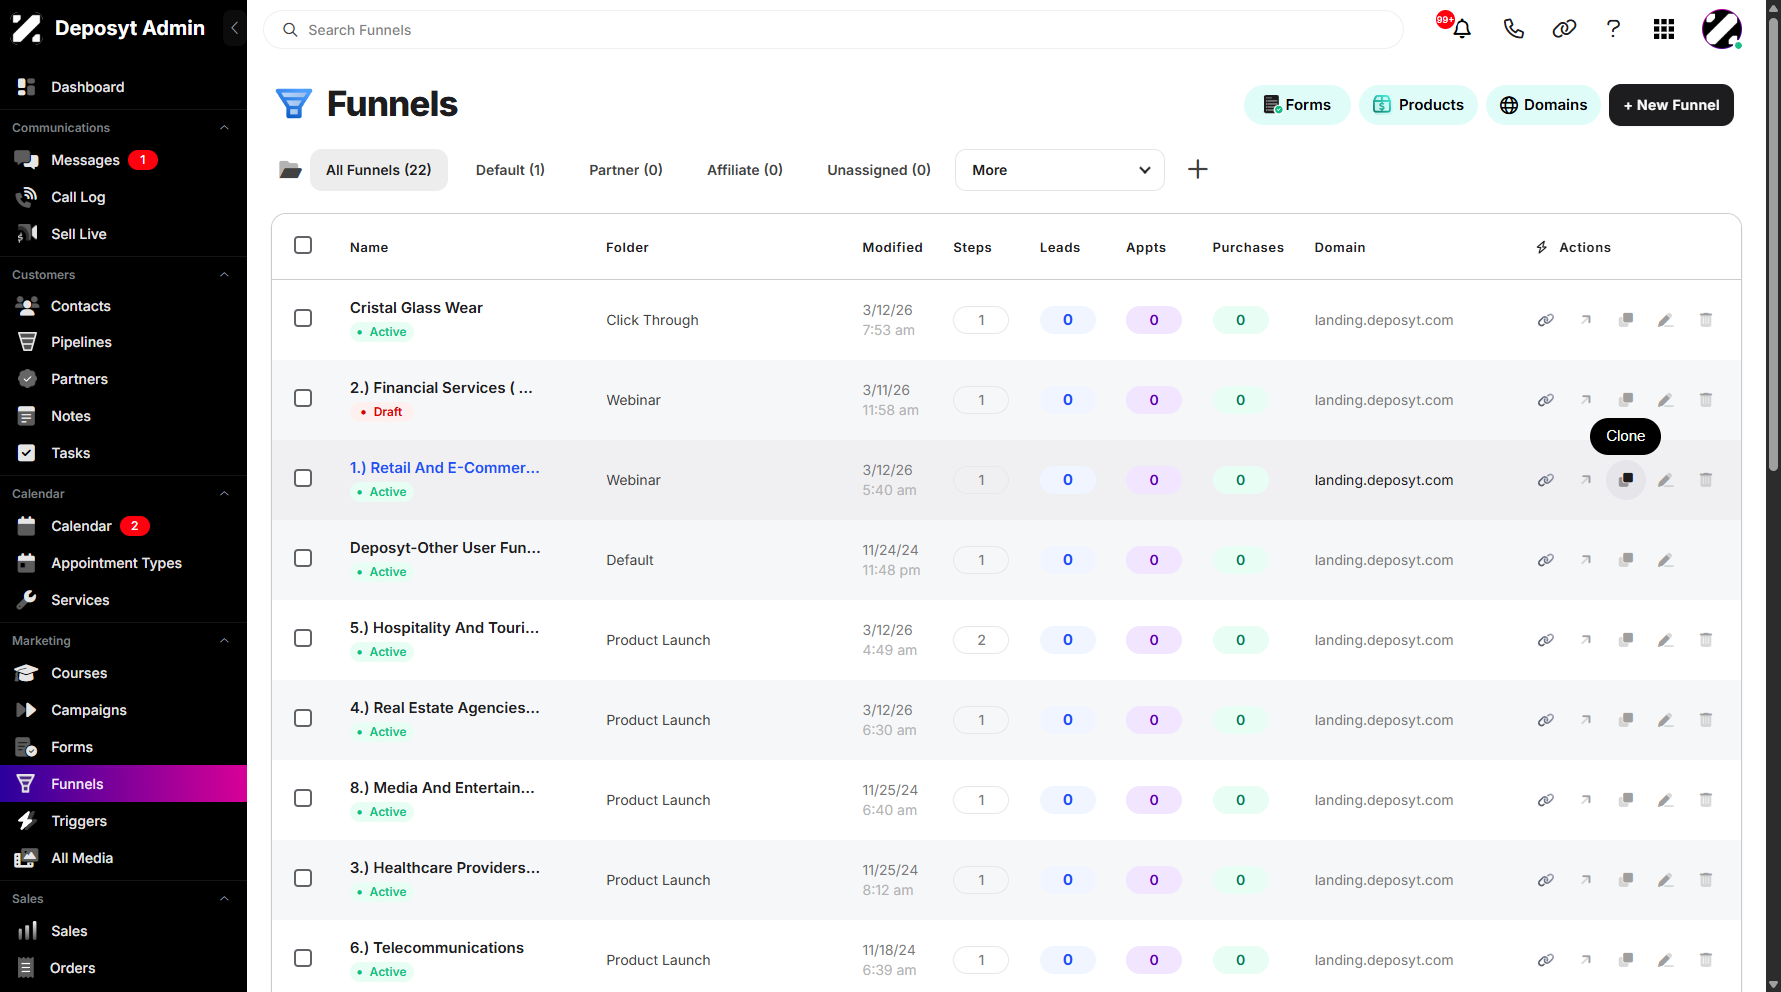Image resolution: width=1781 pixels, height=992 pixels.
Task: Add a new folder with plus icon
Action: (1197, 169)
